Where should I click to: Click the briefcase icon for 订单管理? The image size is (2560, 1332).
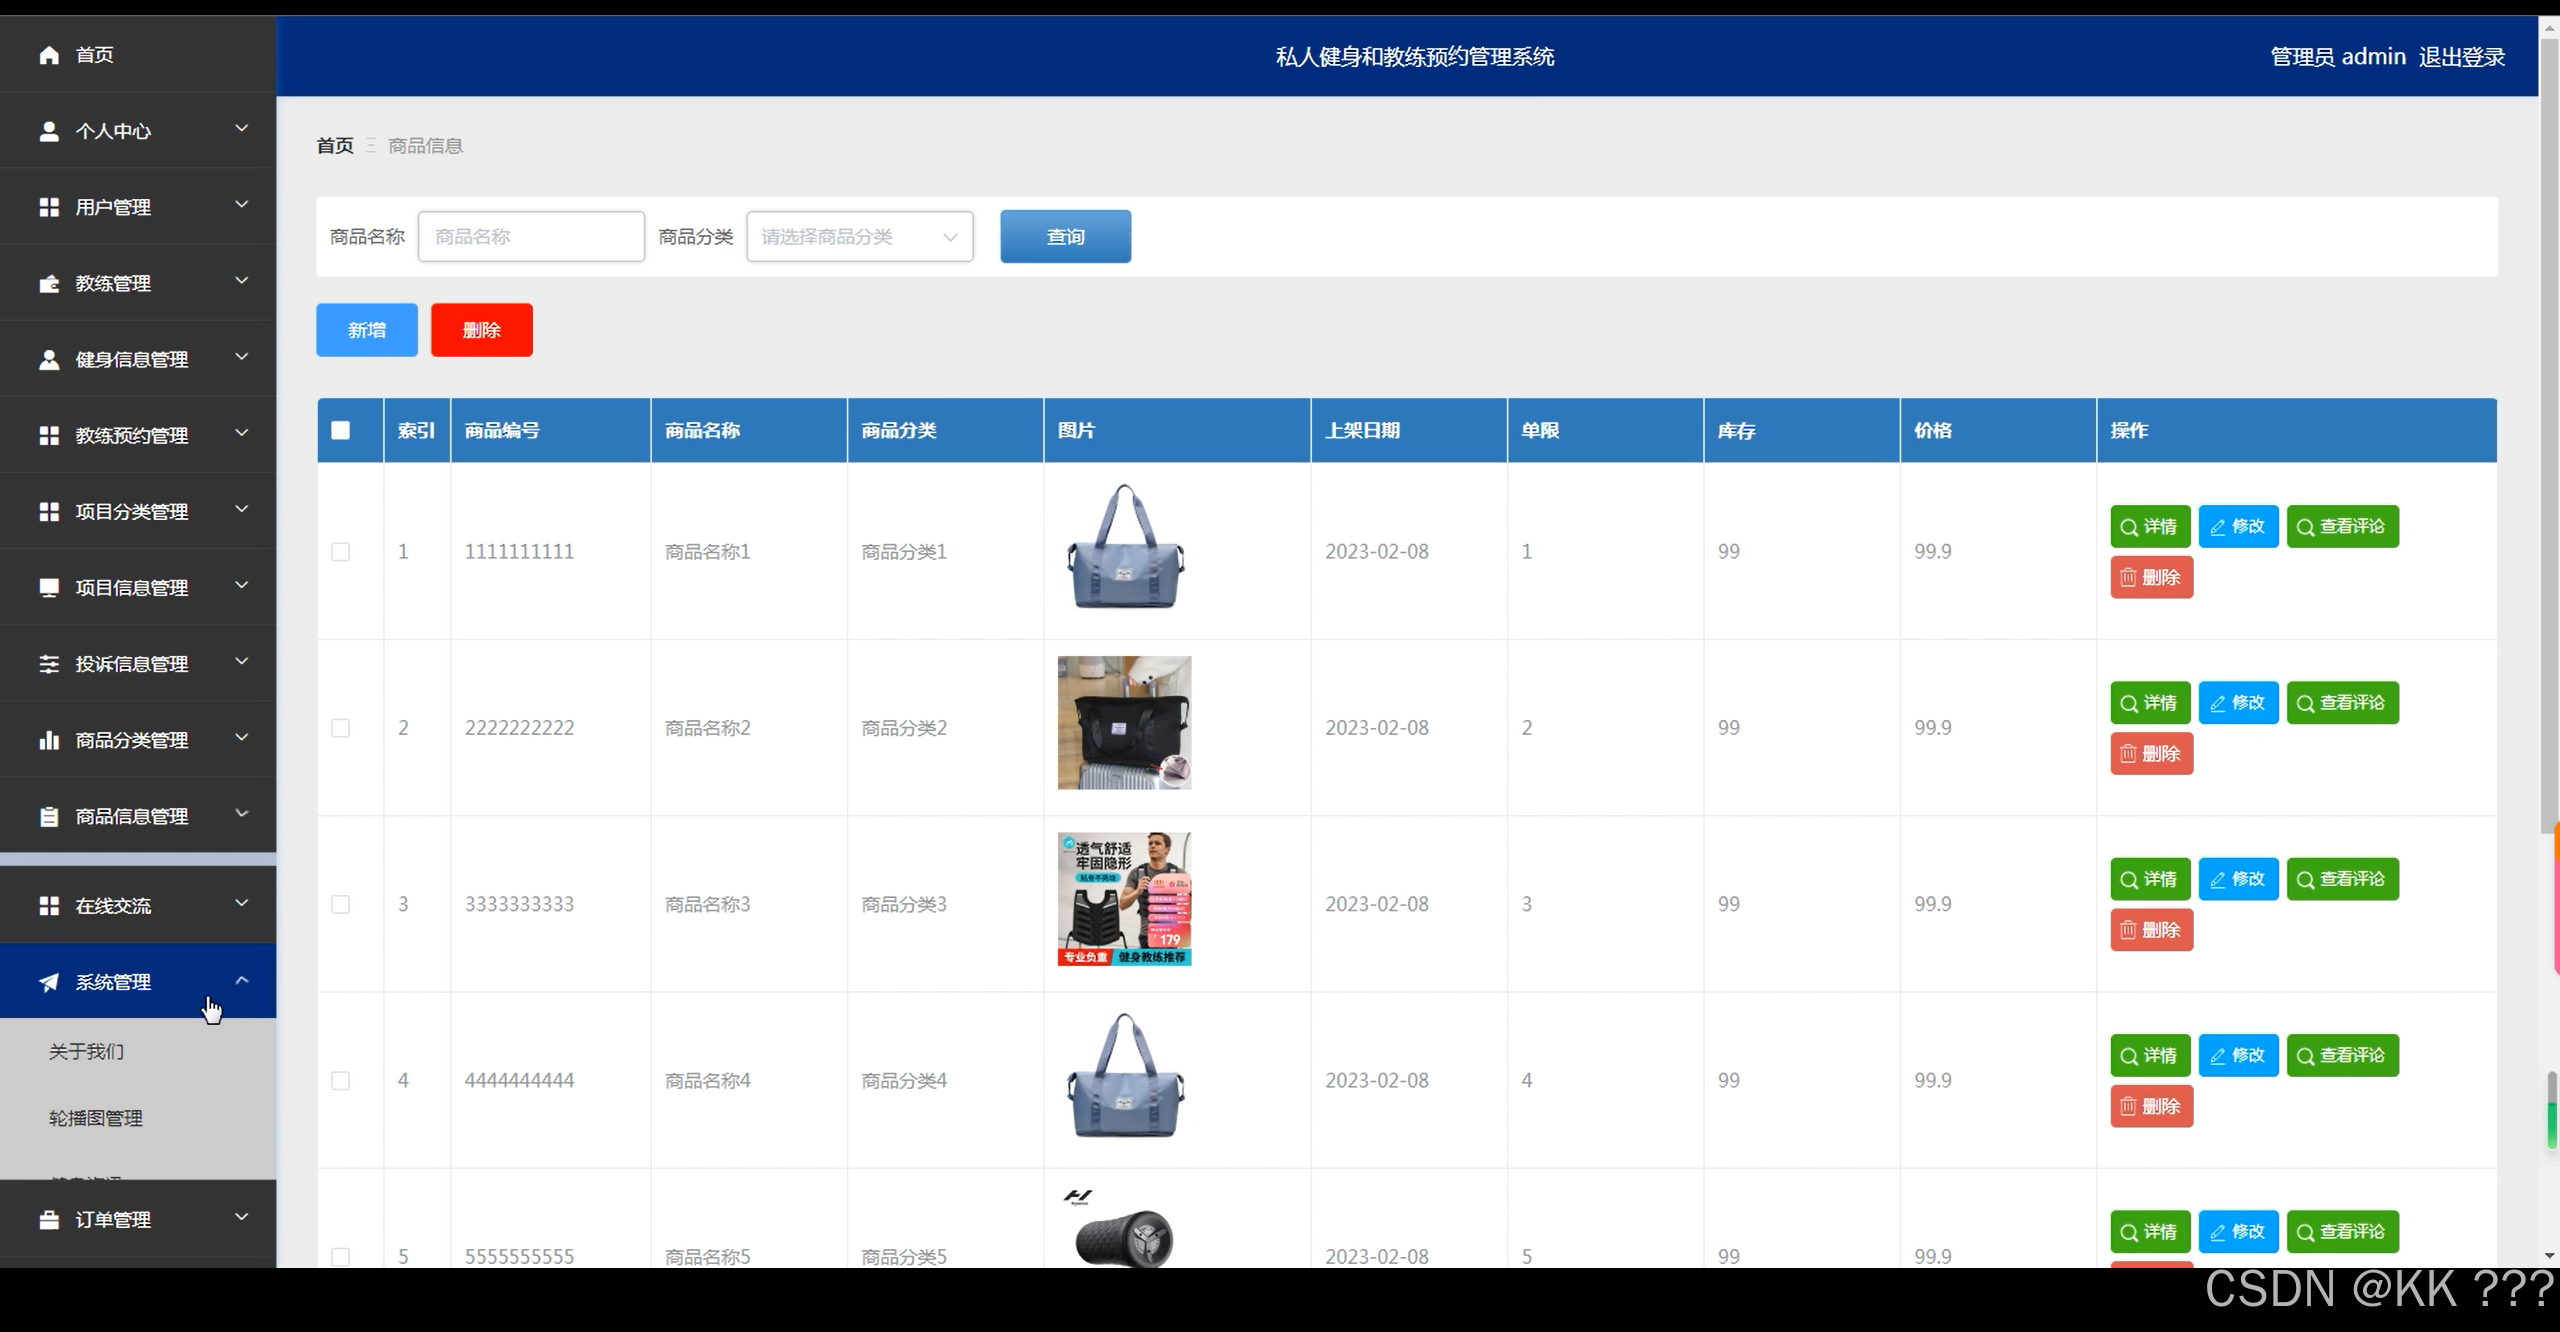pos(49,1219)
